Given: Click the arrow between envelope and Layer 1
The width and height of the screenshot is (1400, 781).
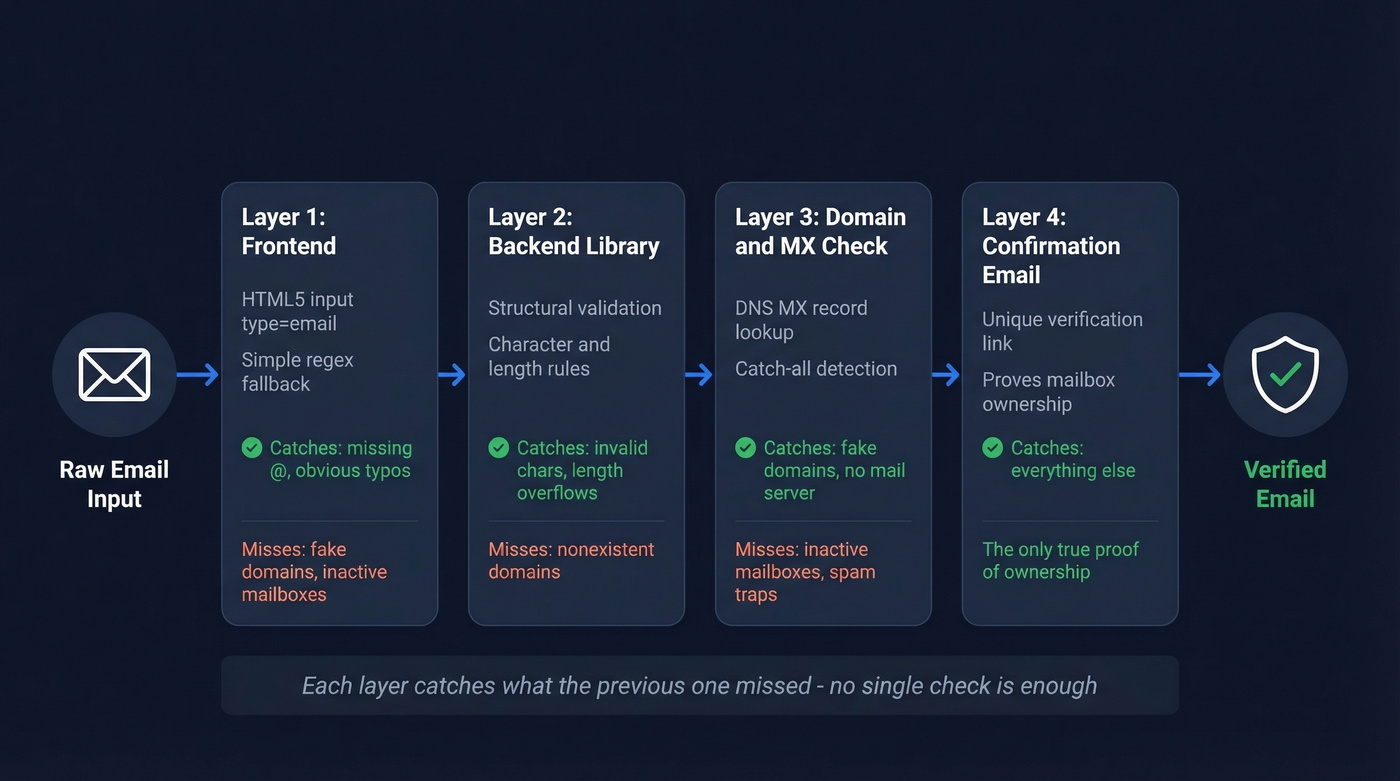Looking at the screenshot, I should point(196,375).
